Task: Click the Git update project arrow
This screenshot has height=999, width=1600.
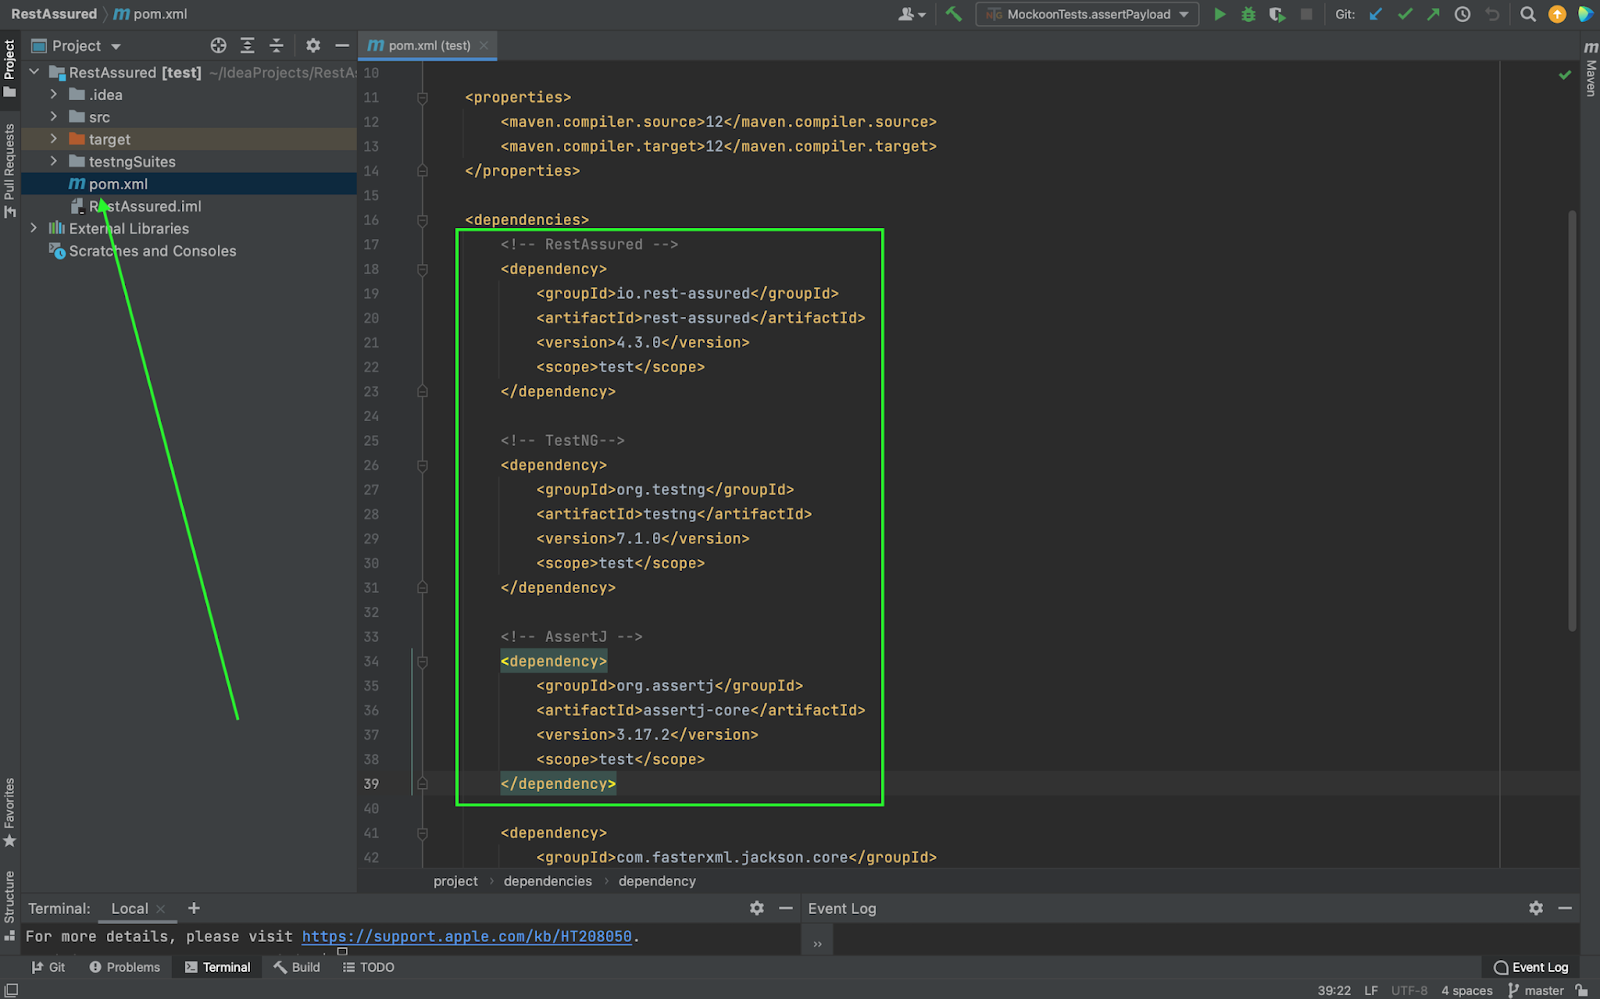Action: coord(1376,14)
